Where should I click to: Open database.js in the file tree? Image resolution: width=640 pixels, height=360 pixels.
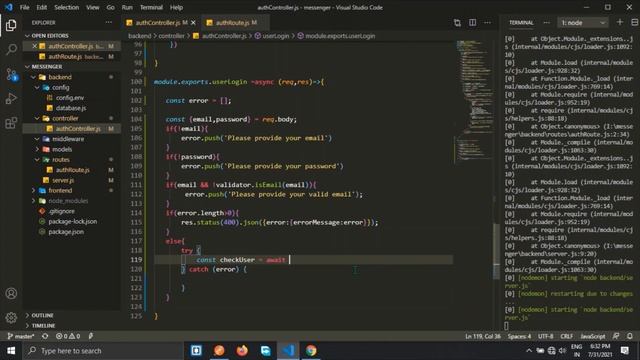(71, 108)
